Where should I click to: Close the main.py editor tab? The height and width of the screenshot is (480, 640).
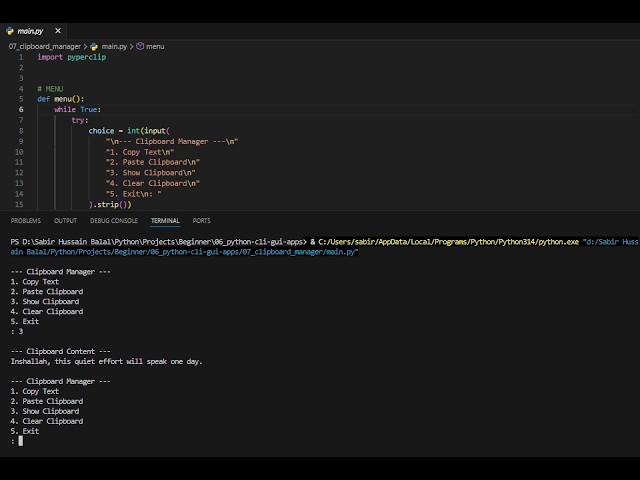click(x=58, y=31)
